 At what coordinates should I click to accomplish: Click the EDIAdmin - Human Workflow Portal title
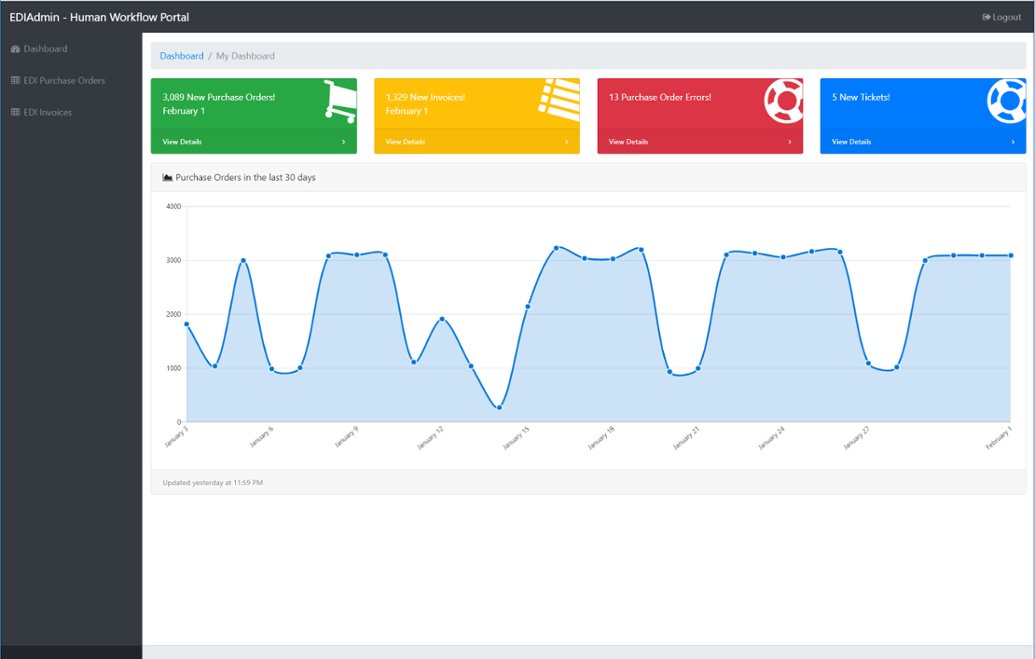[x=99, y=17]
